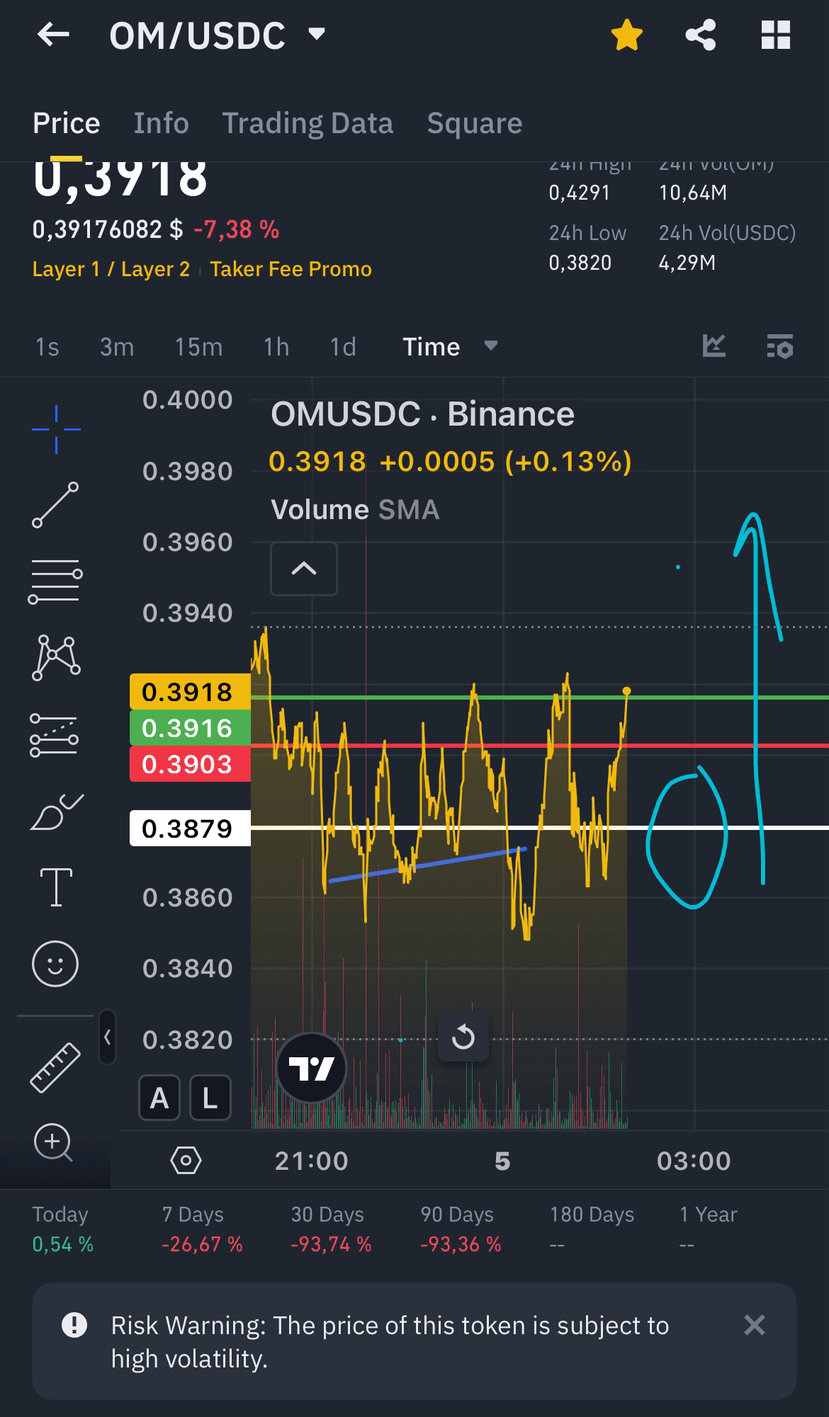Open the grid layout icon
829x1417 pixels.
pos(775,36)
